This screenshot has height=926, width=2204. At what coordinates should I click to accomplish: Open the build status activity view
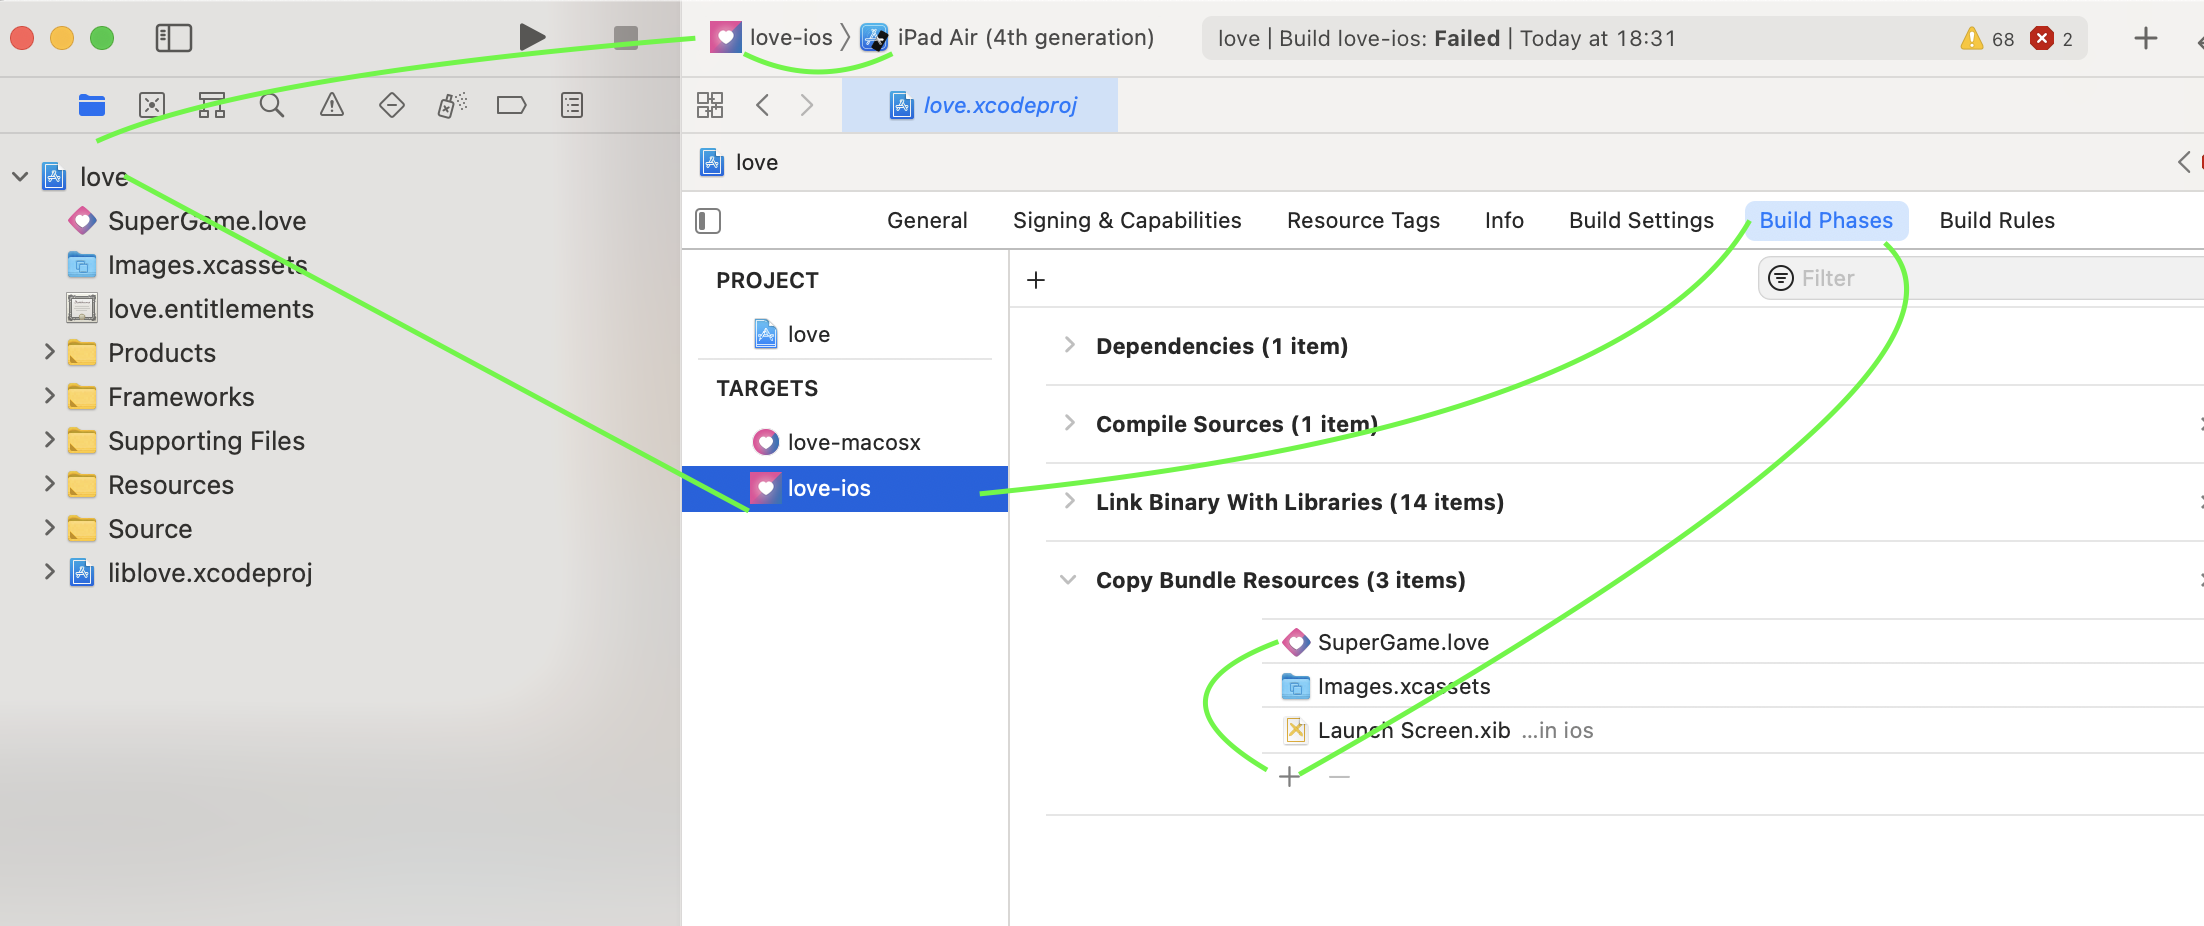(x=1645, y=39)
